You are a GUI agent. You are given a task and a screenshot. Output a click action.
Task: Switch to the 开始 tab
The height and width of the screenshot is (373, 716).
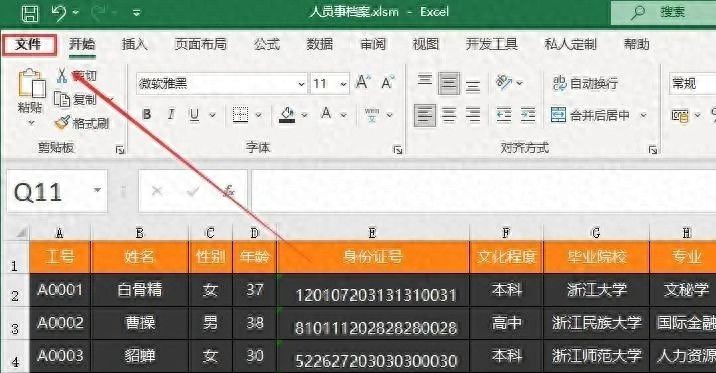[83, 44]
